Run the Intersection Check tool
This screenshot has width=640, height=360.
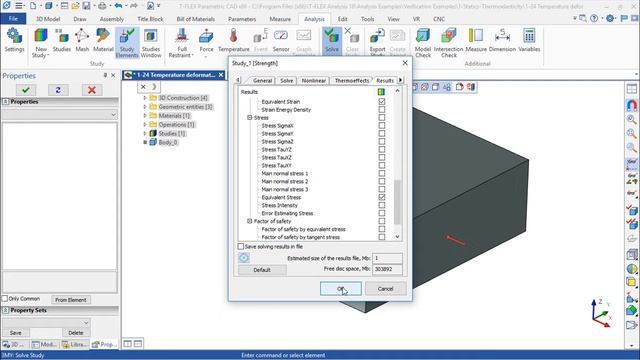[x=449, y=42]
